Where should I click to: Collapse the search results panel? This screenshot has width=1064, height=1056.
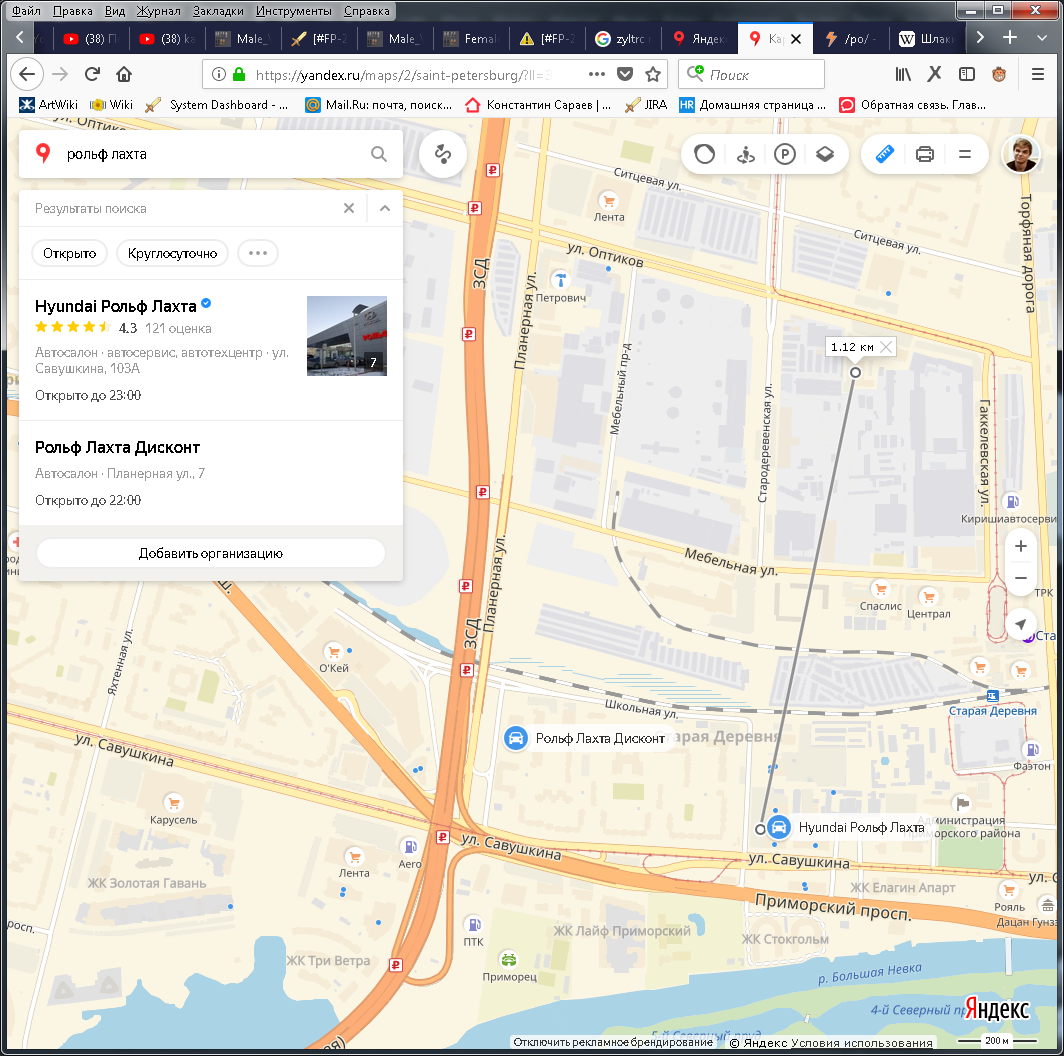pos(385,208)
